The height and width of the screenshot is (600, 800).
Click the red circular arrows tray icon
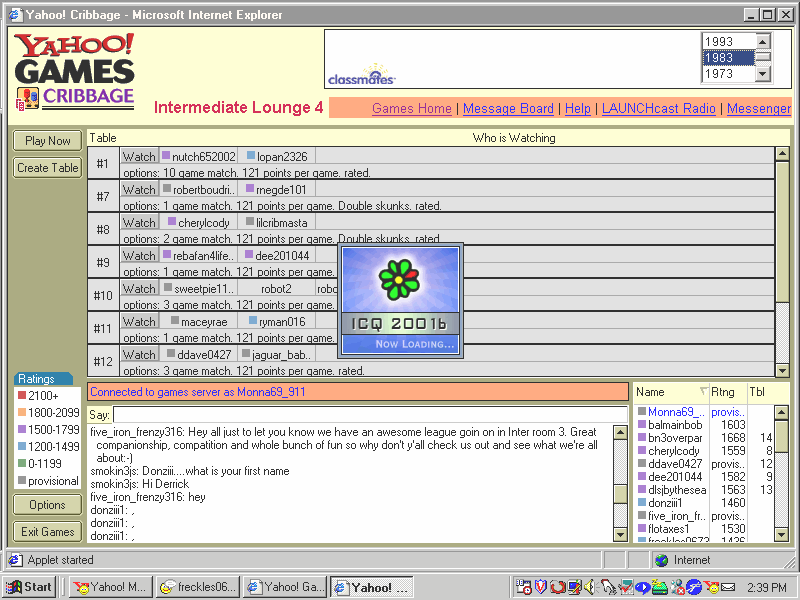[557, 587]
